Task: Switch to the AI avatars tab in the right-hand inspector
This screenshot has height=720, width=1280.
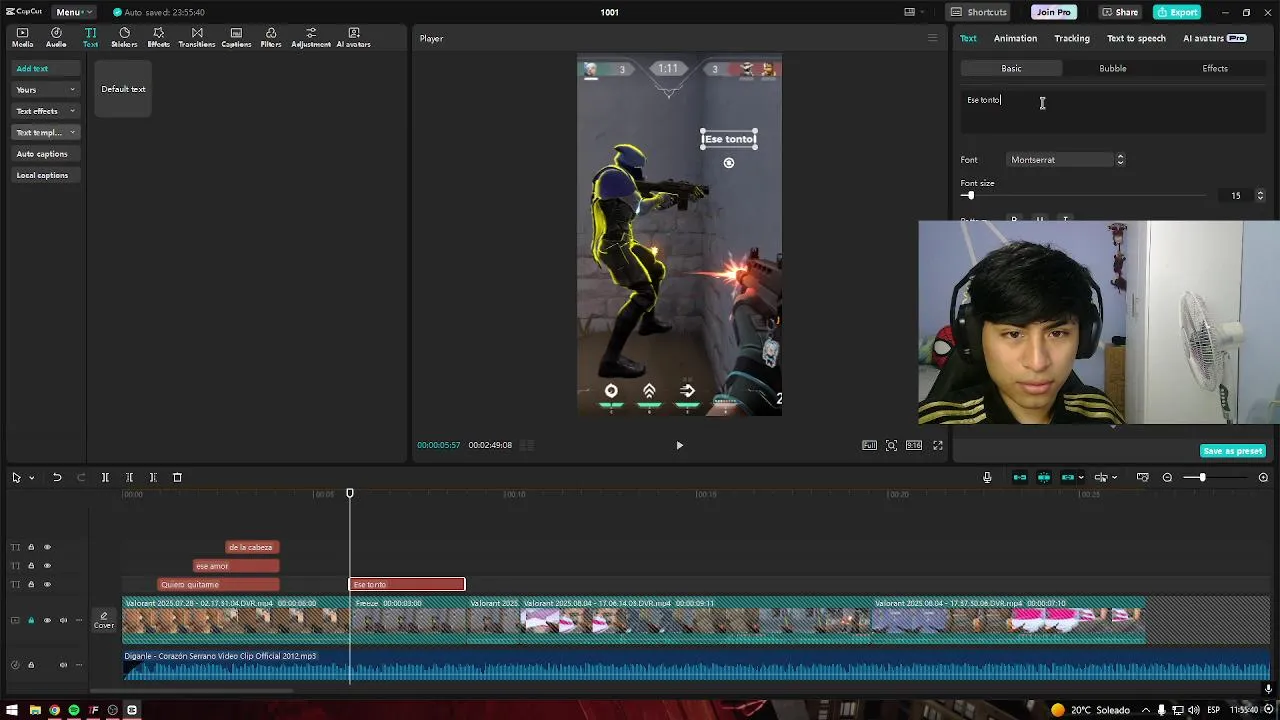Action: coord(1214,38)
